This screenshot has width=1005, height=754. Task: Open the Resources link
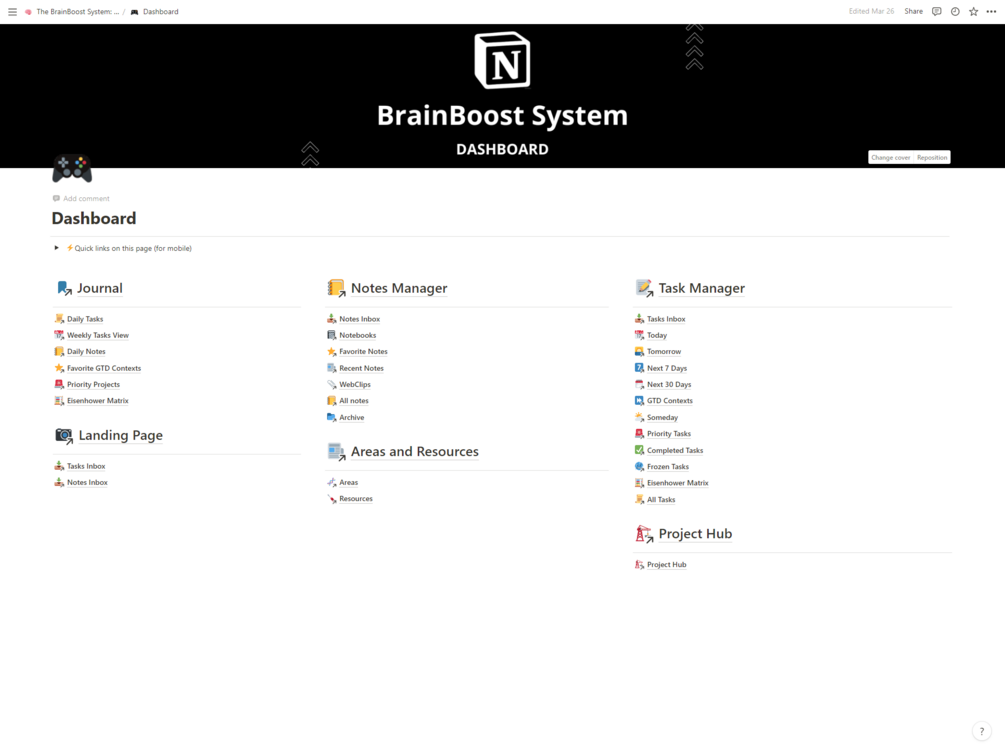click(x=356, y=499)
